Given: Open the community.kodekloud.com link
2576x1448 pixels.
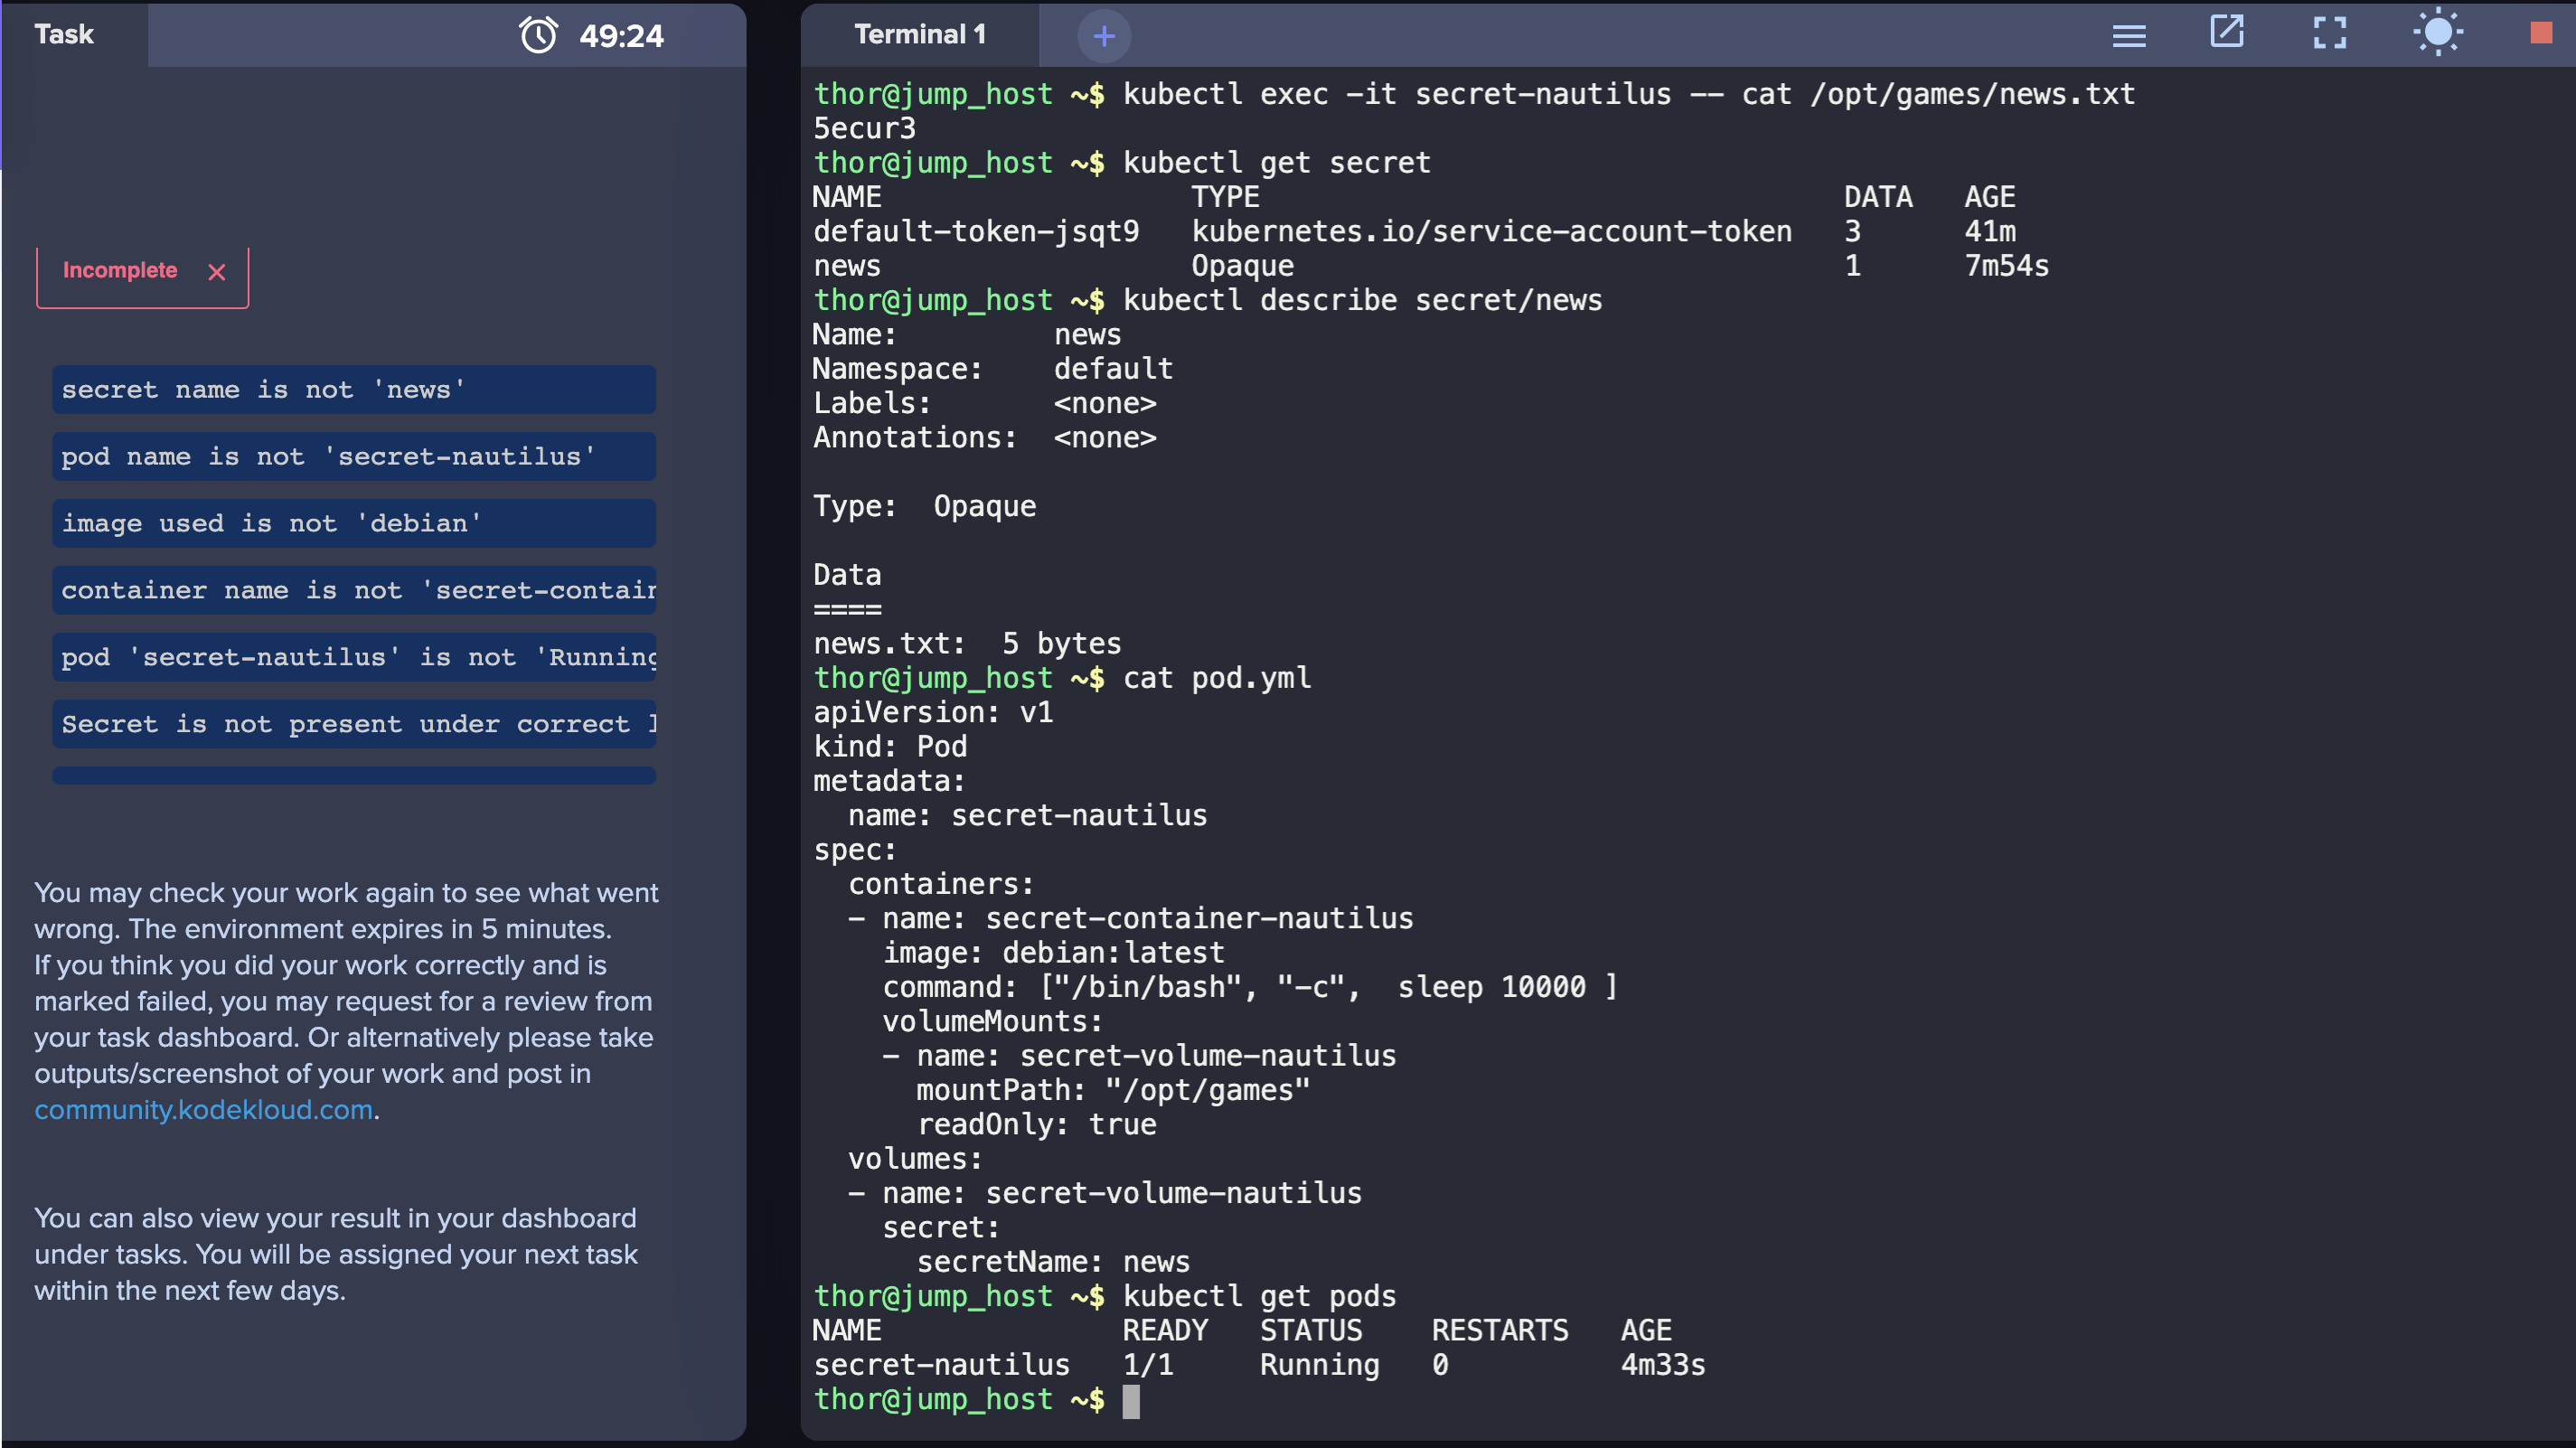Looking at the screenshot, I should 203,1109.
